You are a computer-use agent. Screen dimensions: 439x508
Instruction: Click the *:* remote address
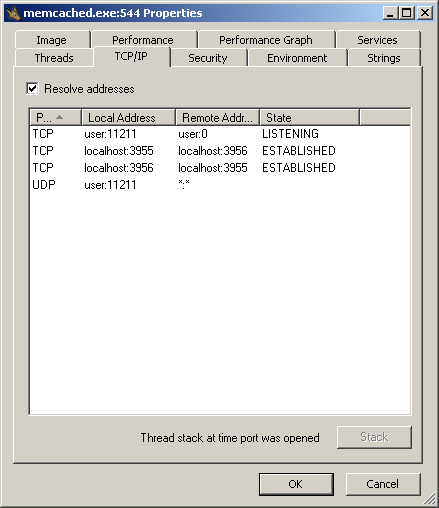coord(184,184)
